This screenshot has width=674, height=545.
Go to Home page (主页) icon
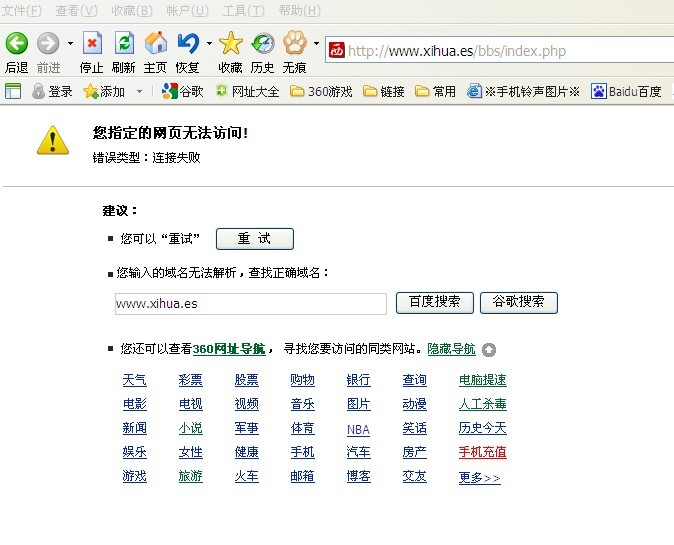point(156,44)
